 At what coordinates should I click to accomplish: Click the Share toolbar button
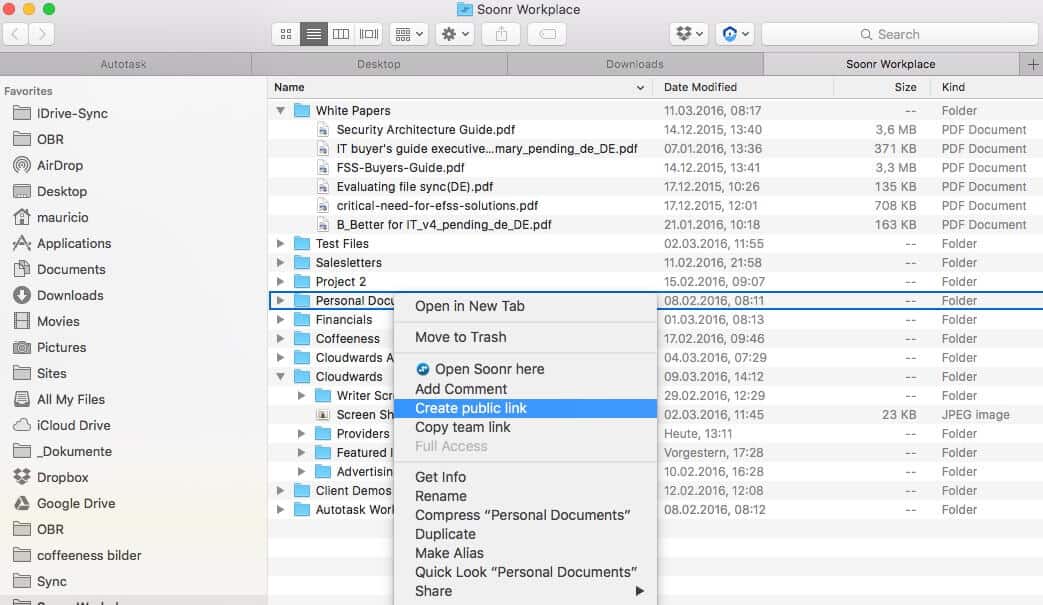[502, 34]
